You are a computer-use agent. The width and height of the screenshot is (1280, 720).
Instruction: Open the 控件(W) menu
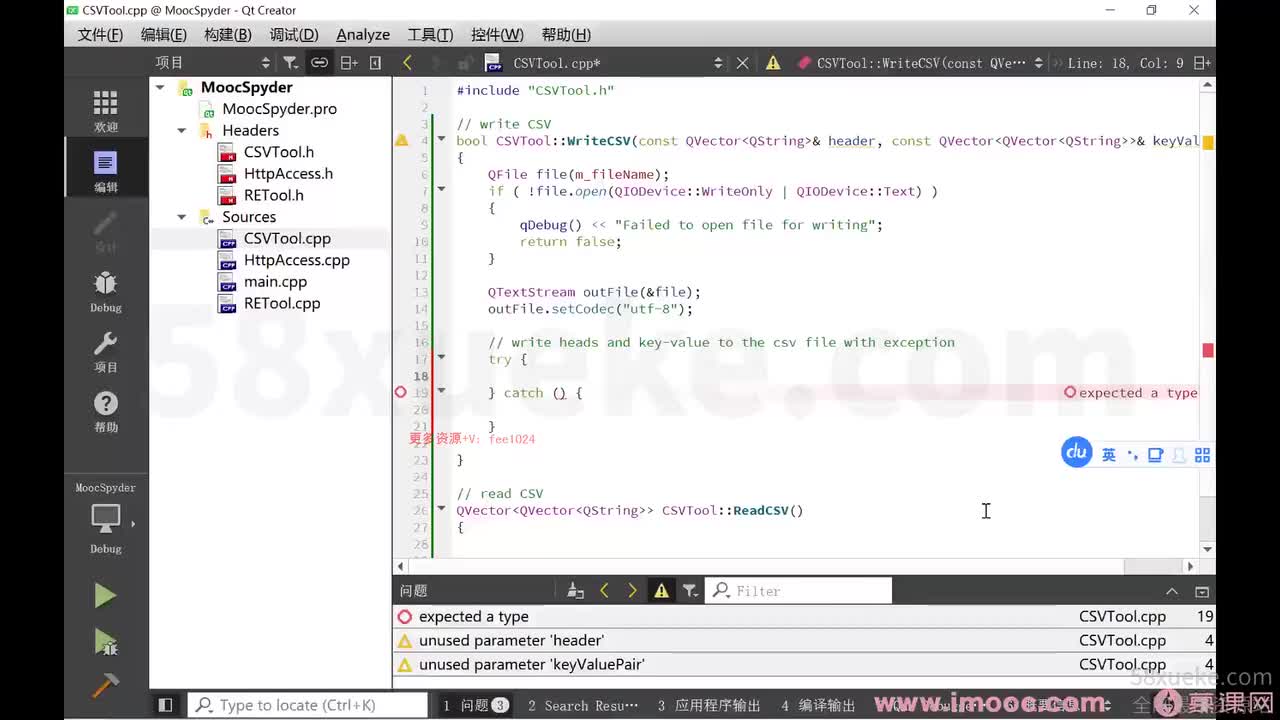[497, 34]
